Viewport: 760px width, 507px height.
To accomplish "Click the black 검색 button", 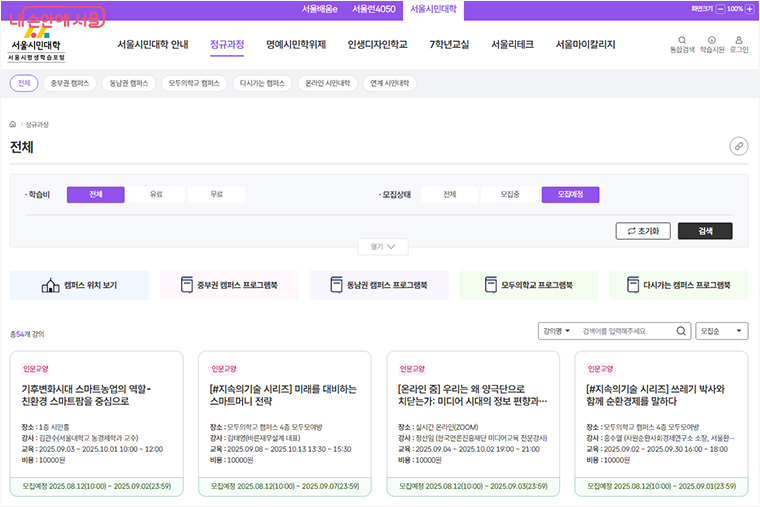I will tap(705, 231).
